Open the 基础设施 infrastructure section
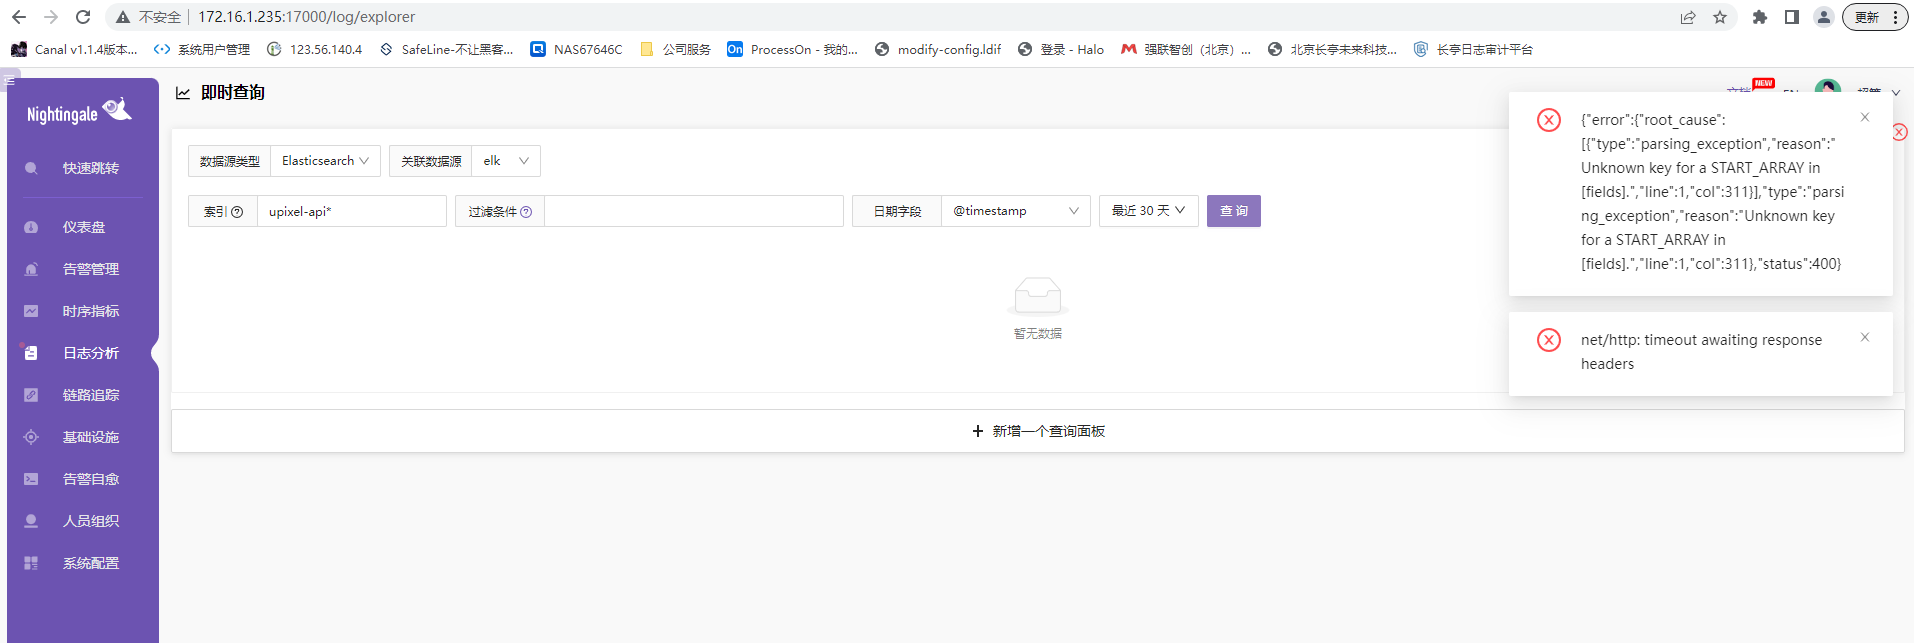 click(x=83, y=437)
